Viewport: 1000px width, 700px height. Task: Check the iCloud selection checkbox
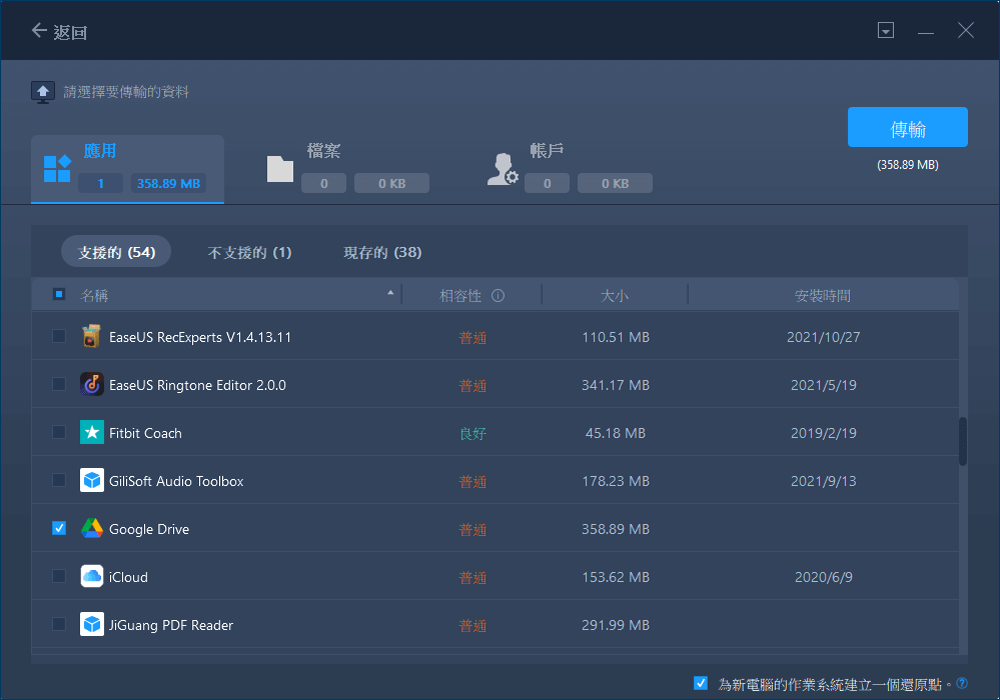click(58, 577)
